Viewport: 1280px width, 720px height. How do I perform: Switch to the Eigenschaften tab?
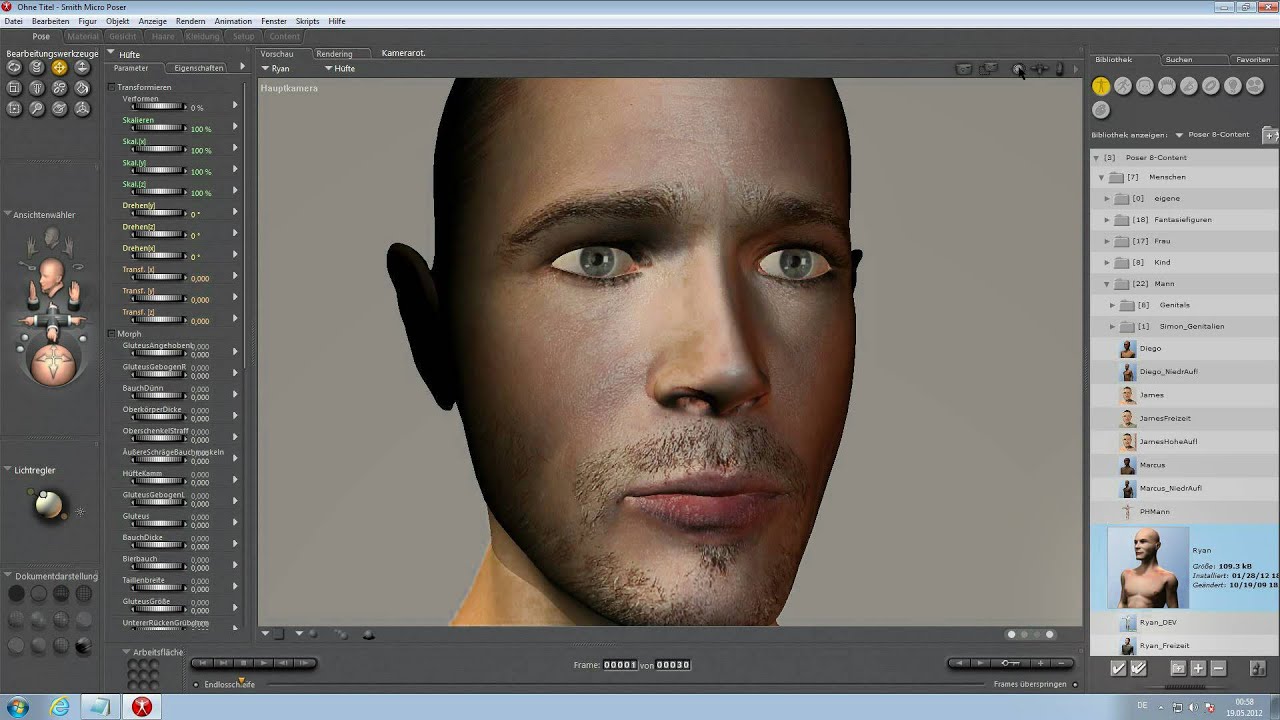tap(199, 68)
